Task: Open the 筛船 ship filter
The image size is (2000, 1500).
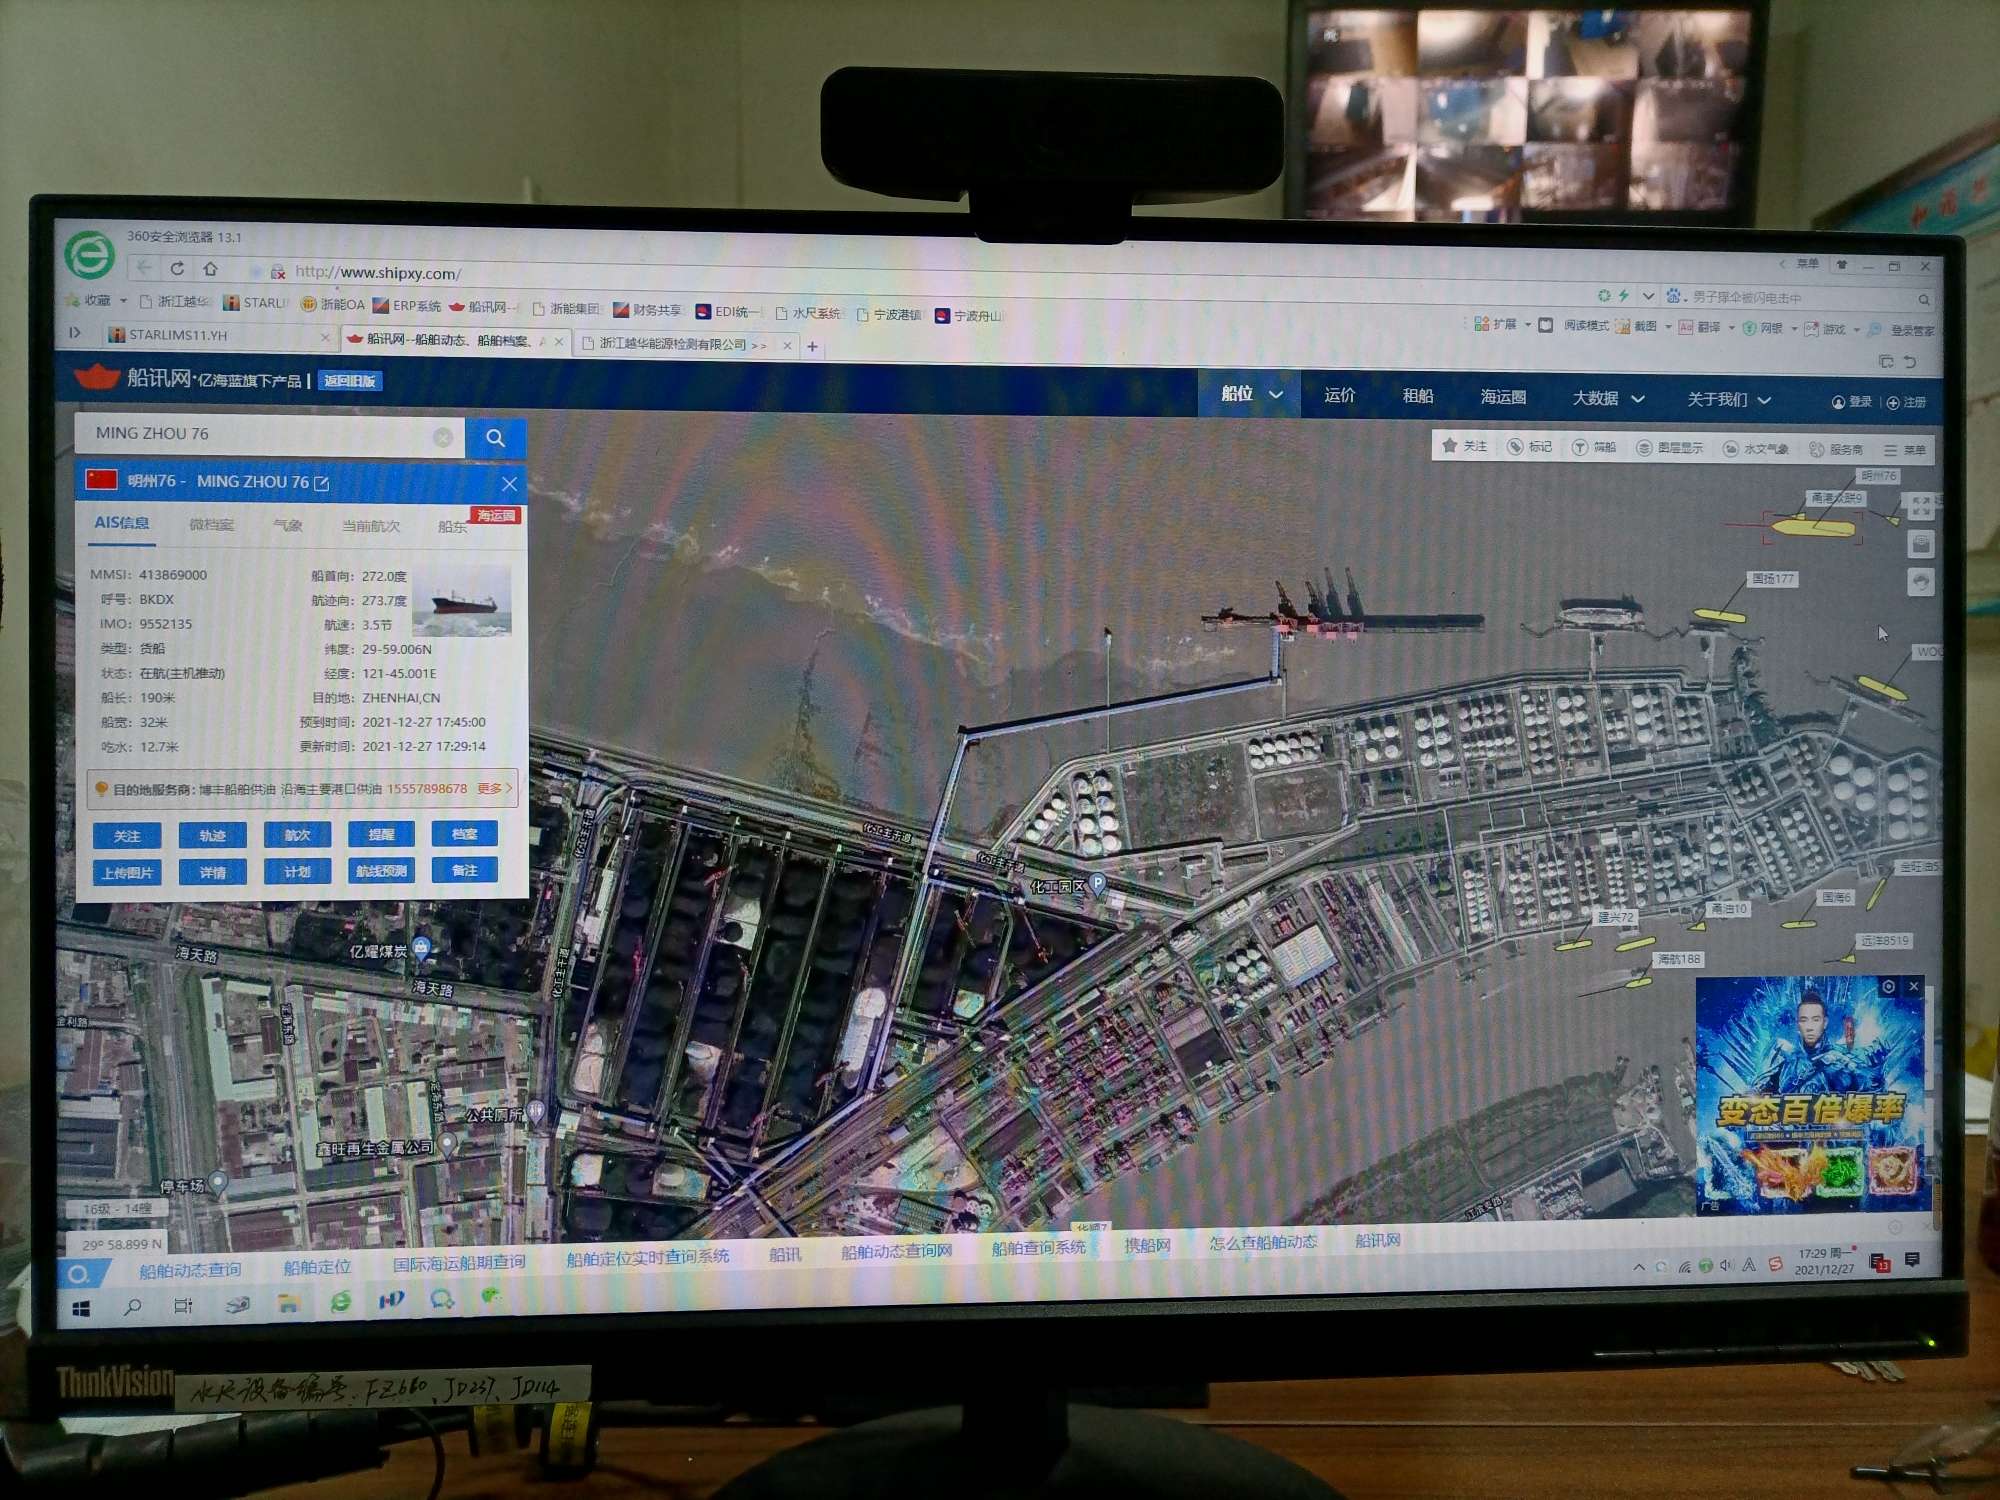Action: coord(1594,447)
